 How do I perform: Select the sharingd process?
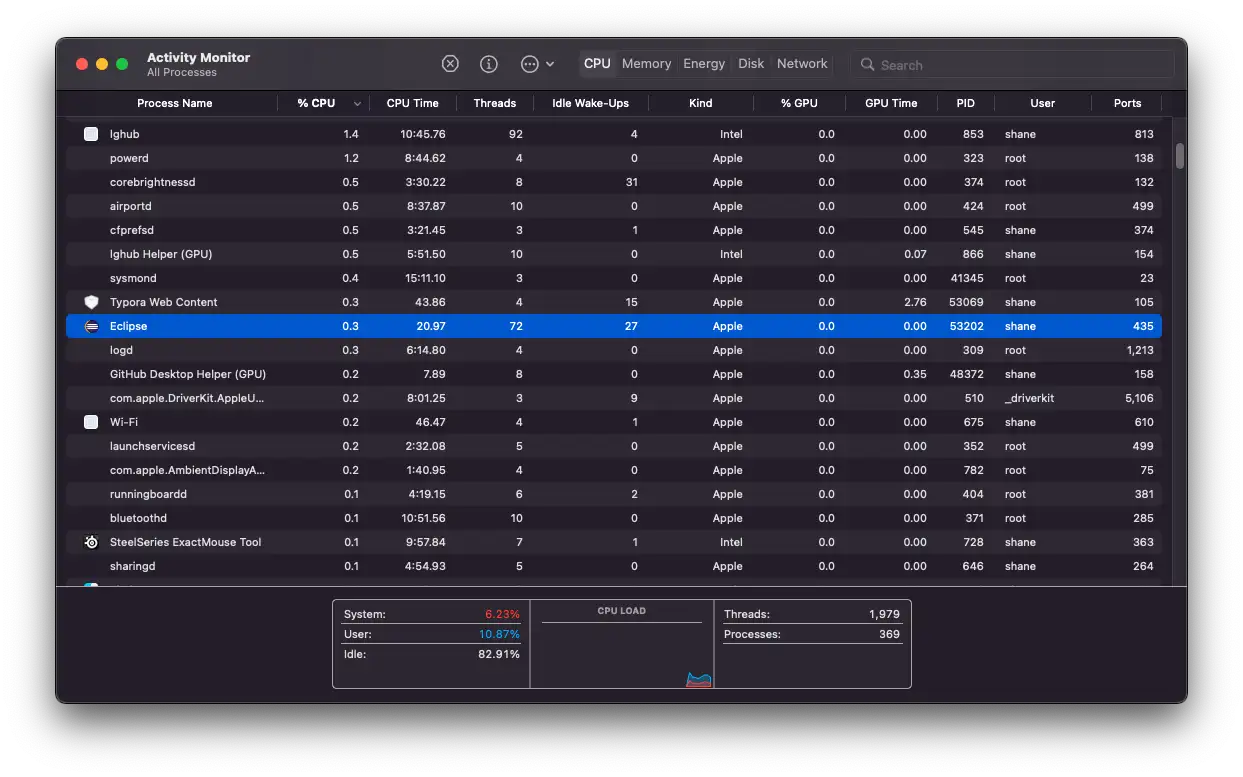(614, 566)
